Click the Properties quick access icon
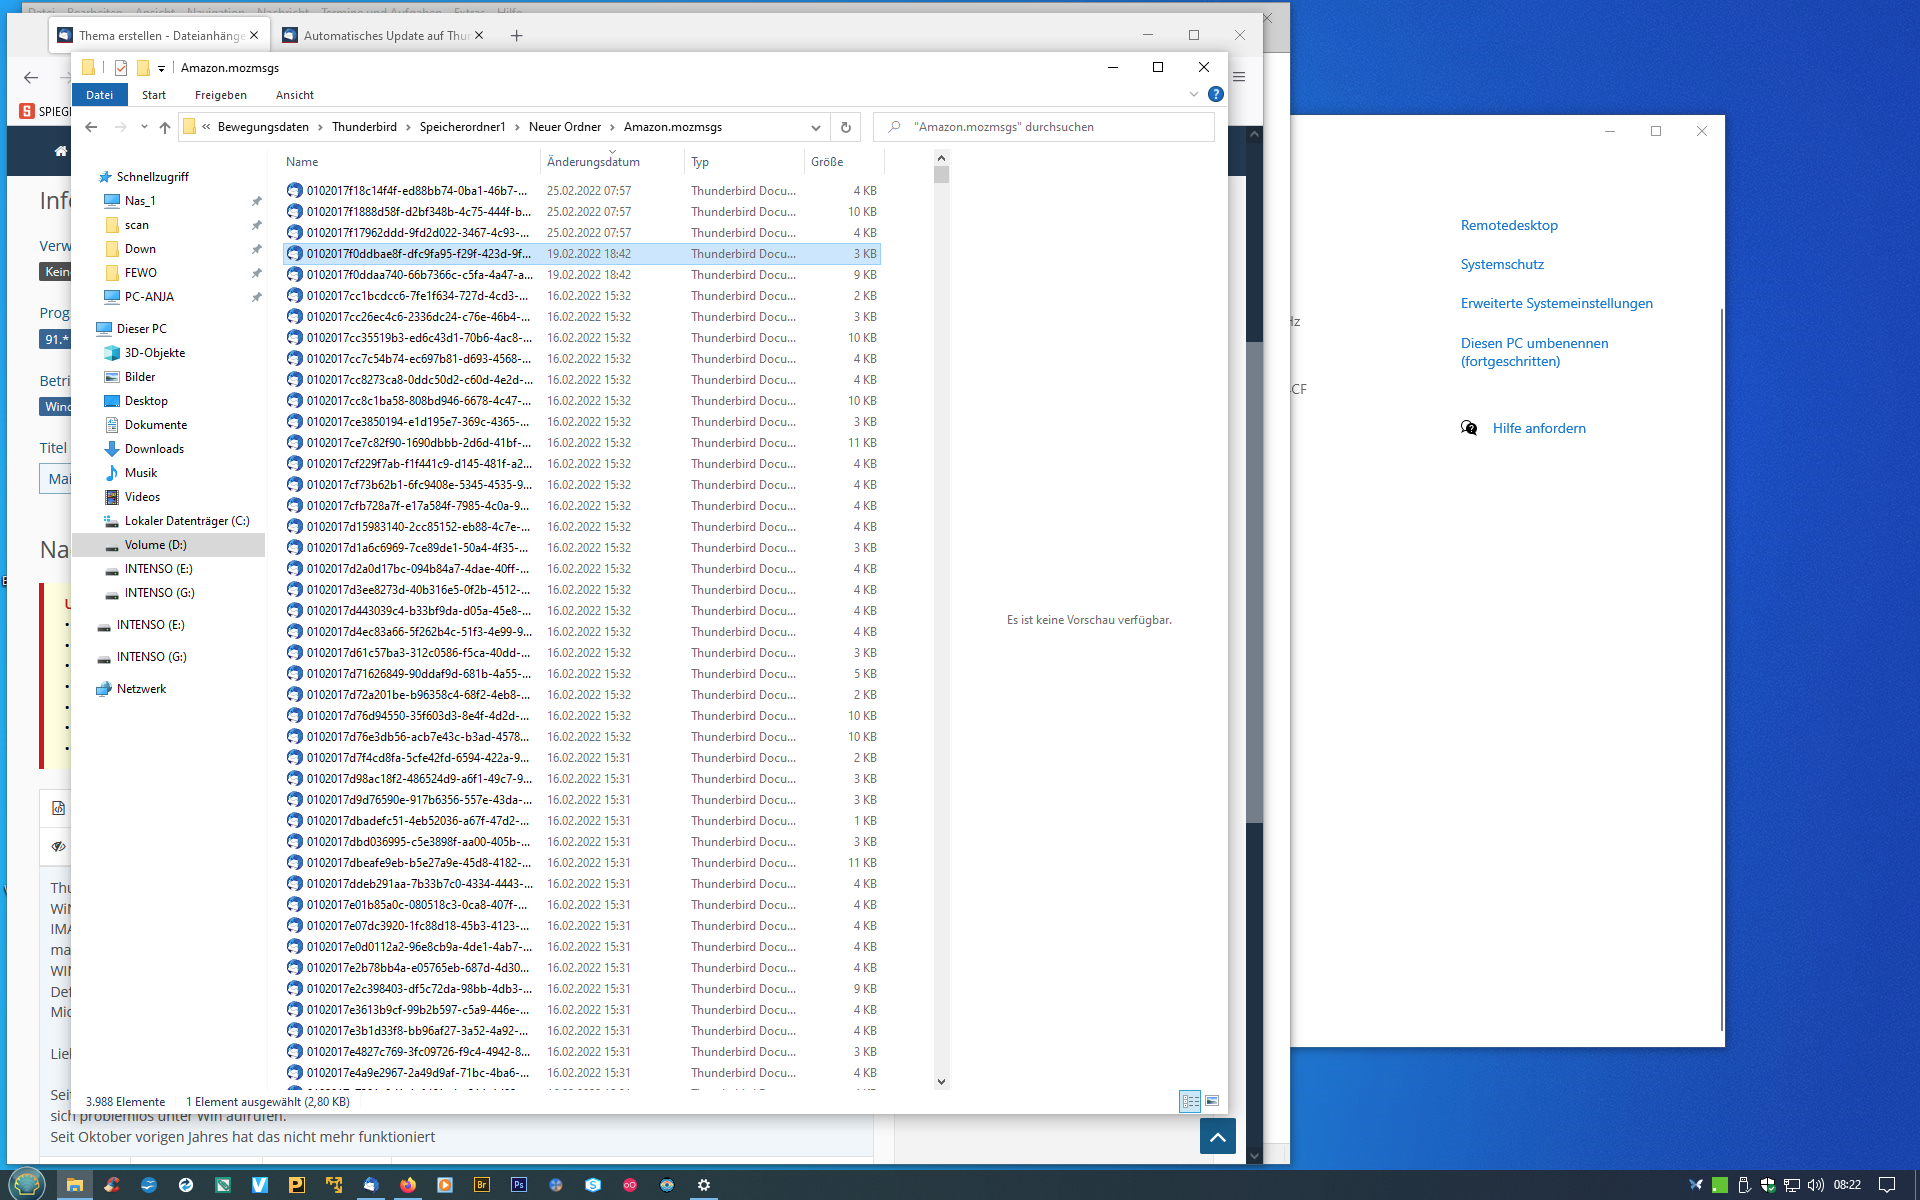 tap(121, 68)
